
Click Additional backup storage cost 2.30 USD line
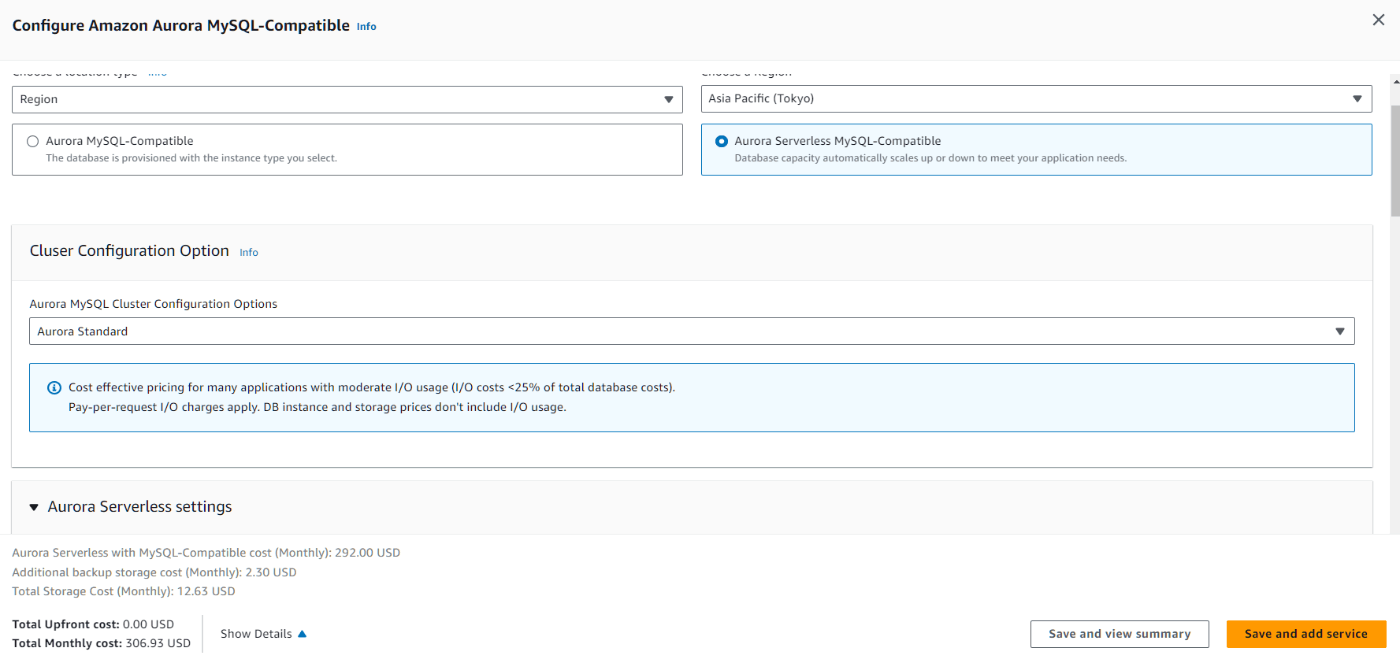[154, 572]
